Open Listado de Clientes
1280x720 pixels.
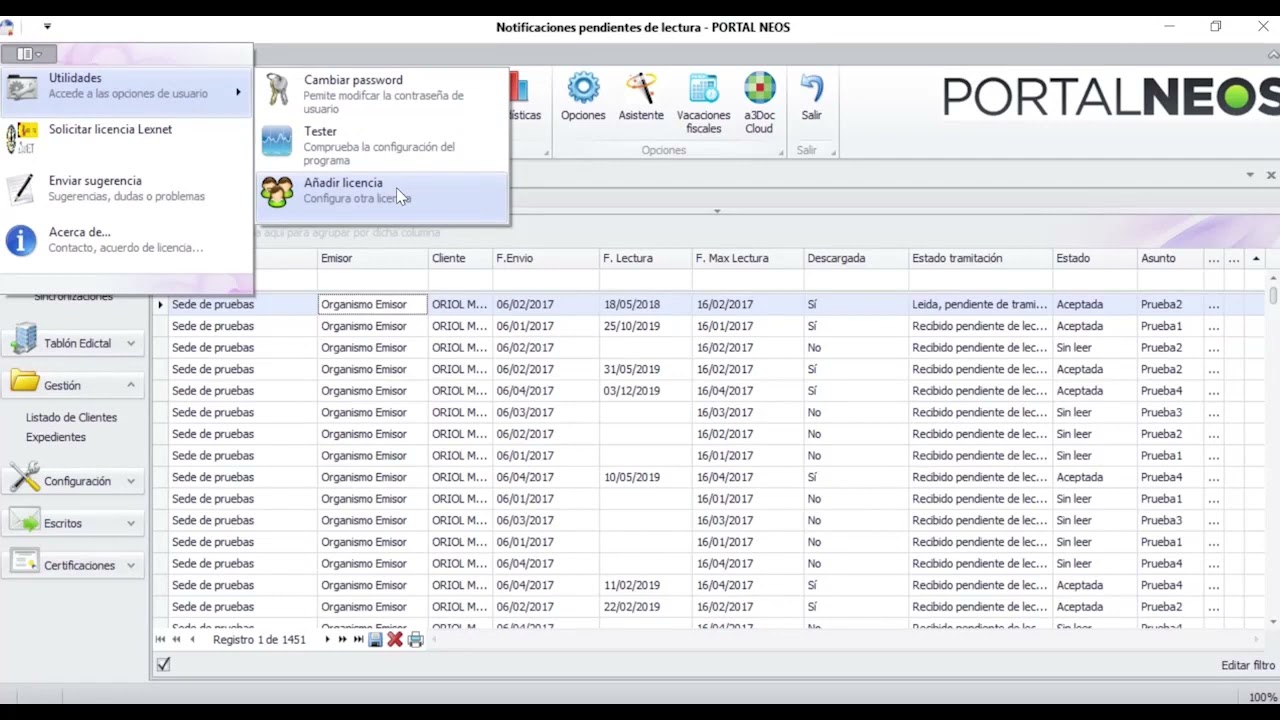(x=71, y=417)
